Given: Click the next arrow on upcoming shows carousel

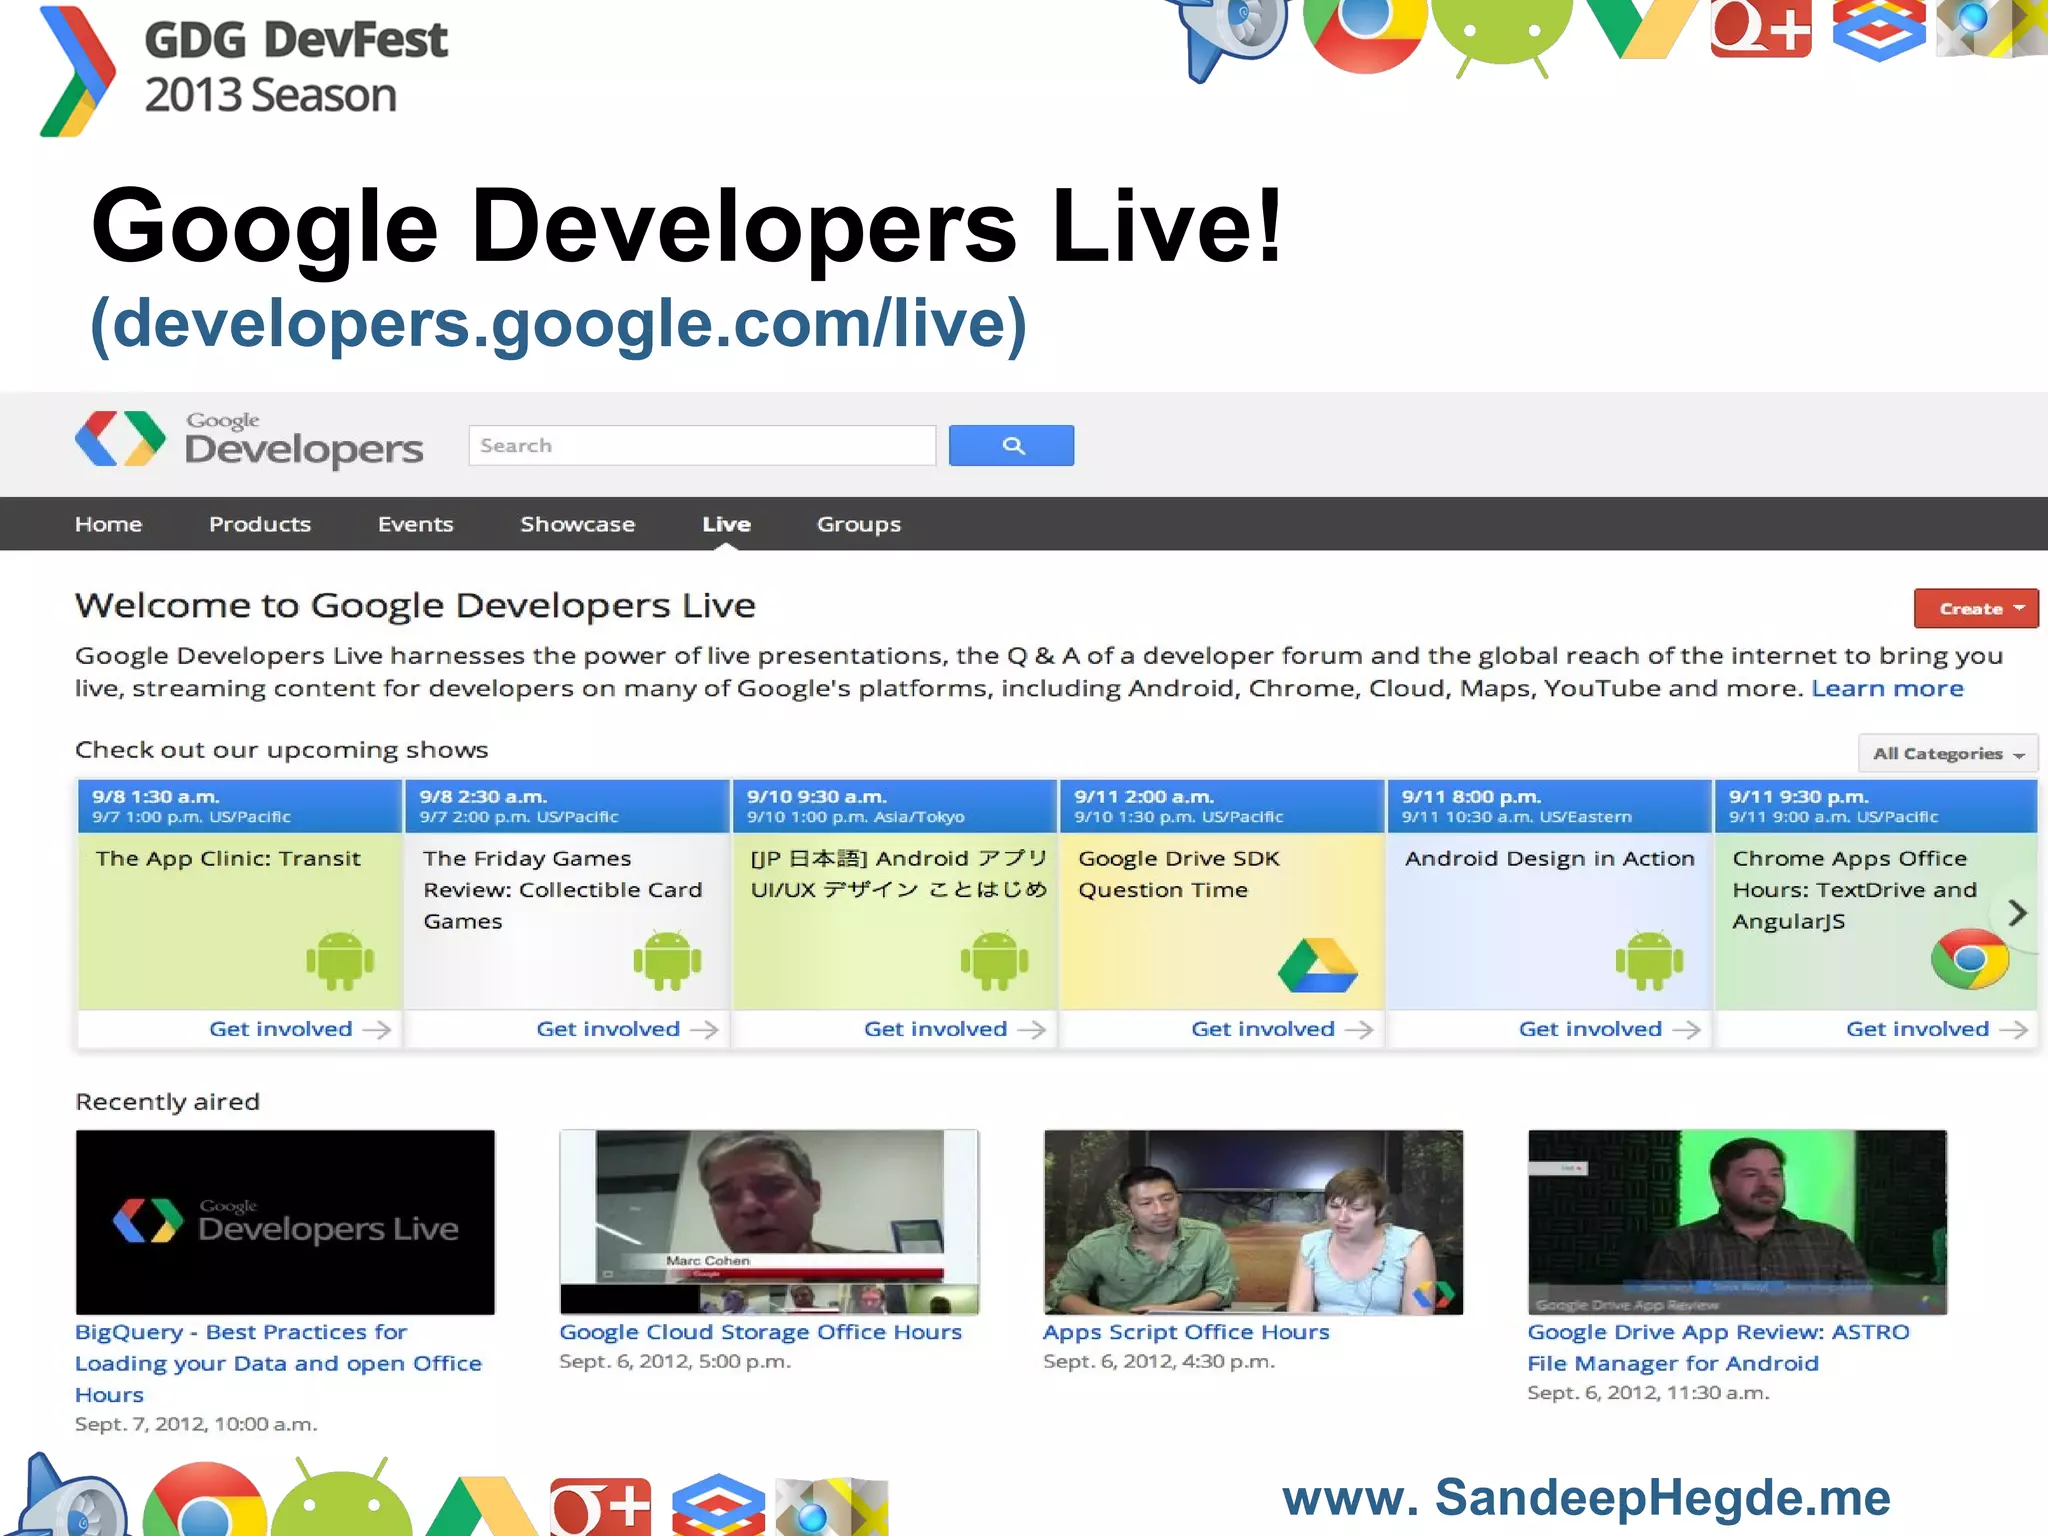Looking at the screenshot, I should point(2018,912).
